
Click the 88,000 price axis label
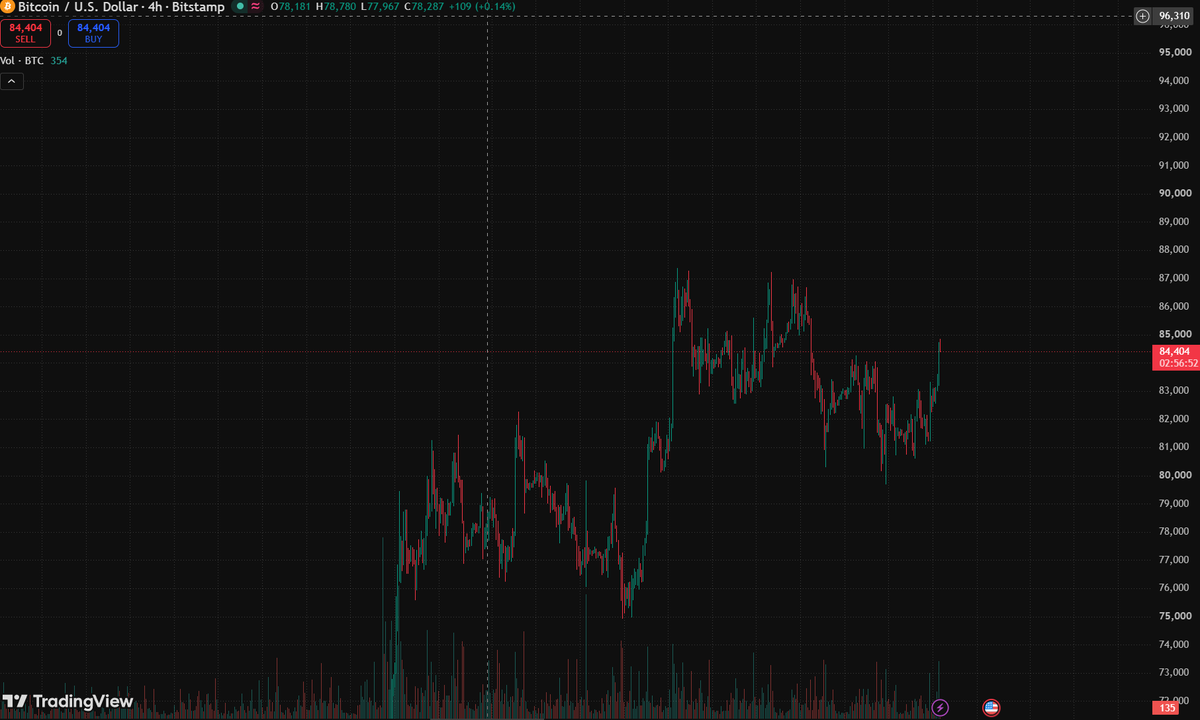pyautogui.click(x=1174, y=249)
